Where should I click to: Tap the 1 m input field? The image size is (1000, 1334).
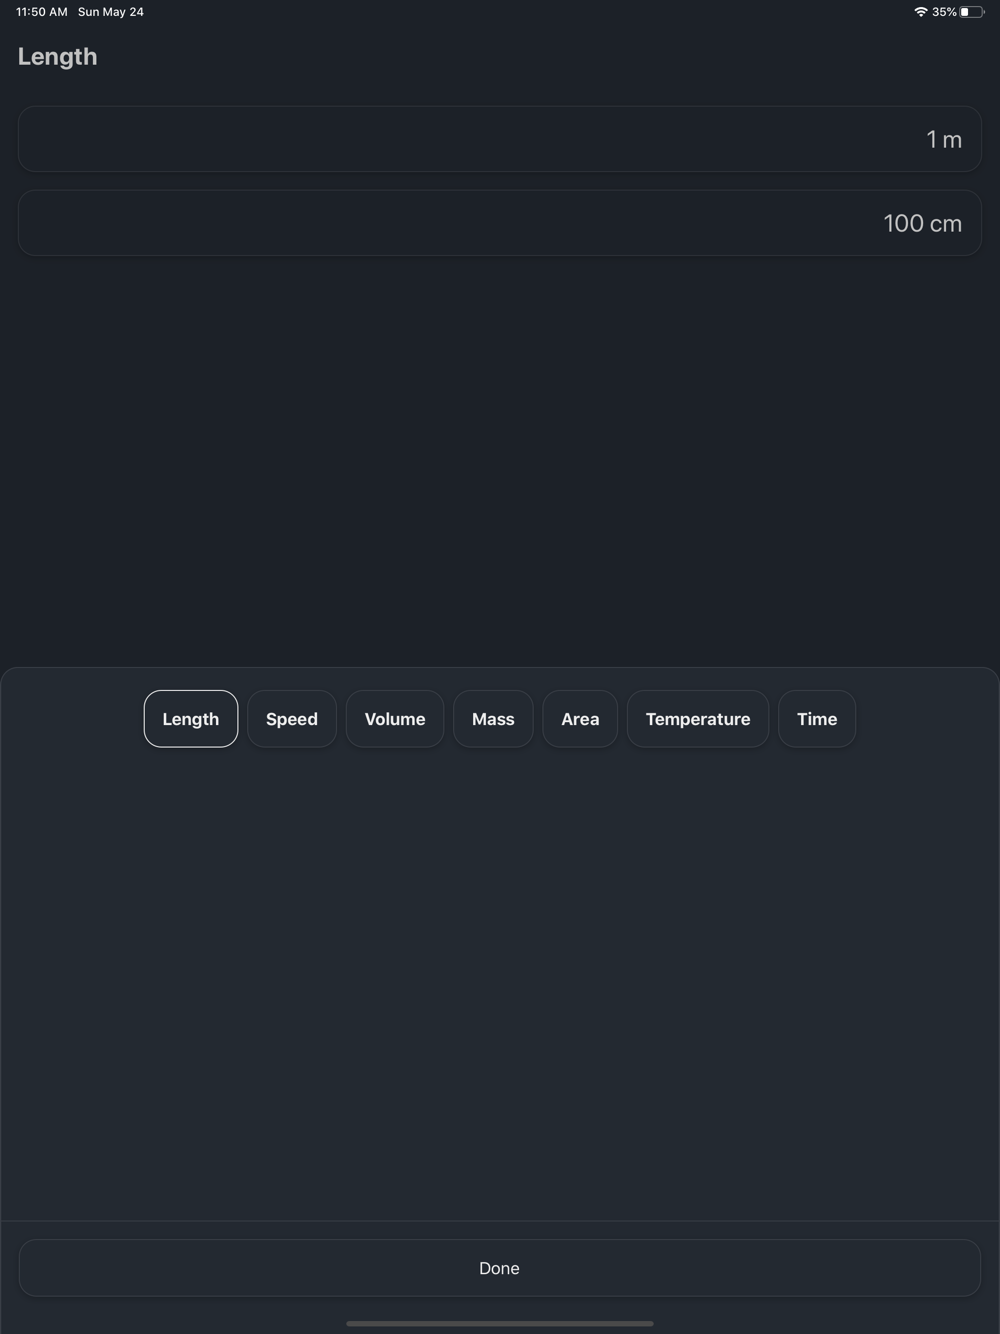[x=500, y=139]
